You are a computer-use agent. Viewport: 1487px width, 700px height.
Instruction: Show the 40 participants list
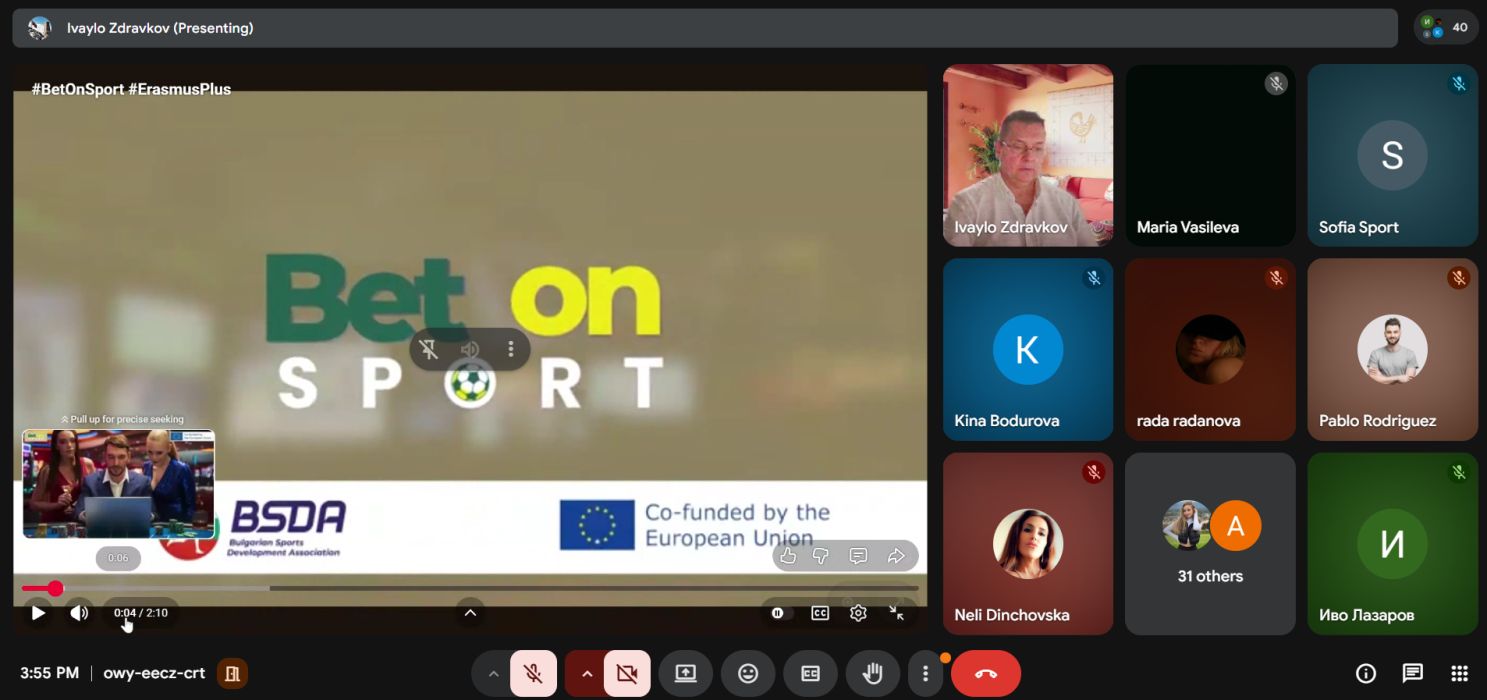pyautogui.click(x=1446, y=28)
